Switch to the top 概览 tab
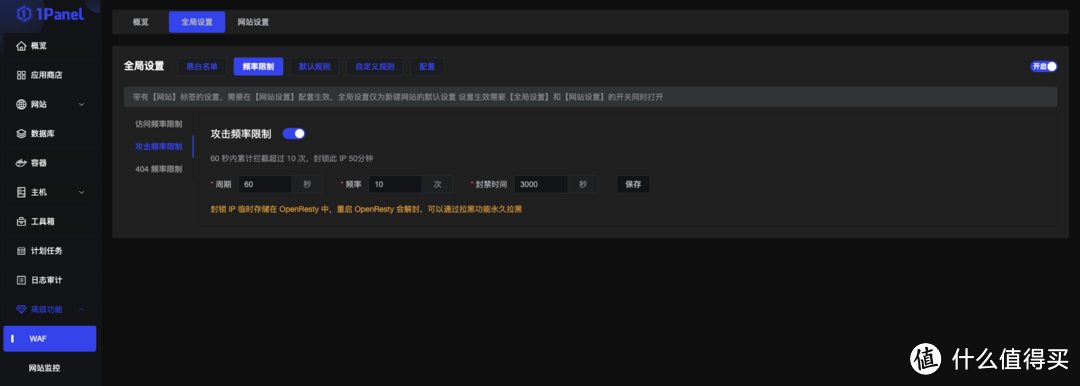Viewport: 1080px width, 386px height. coord(141,22)
